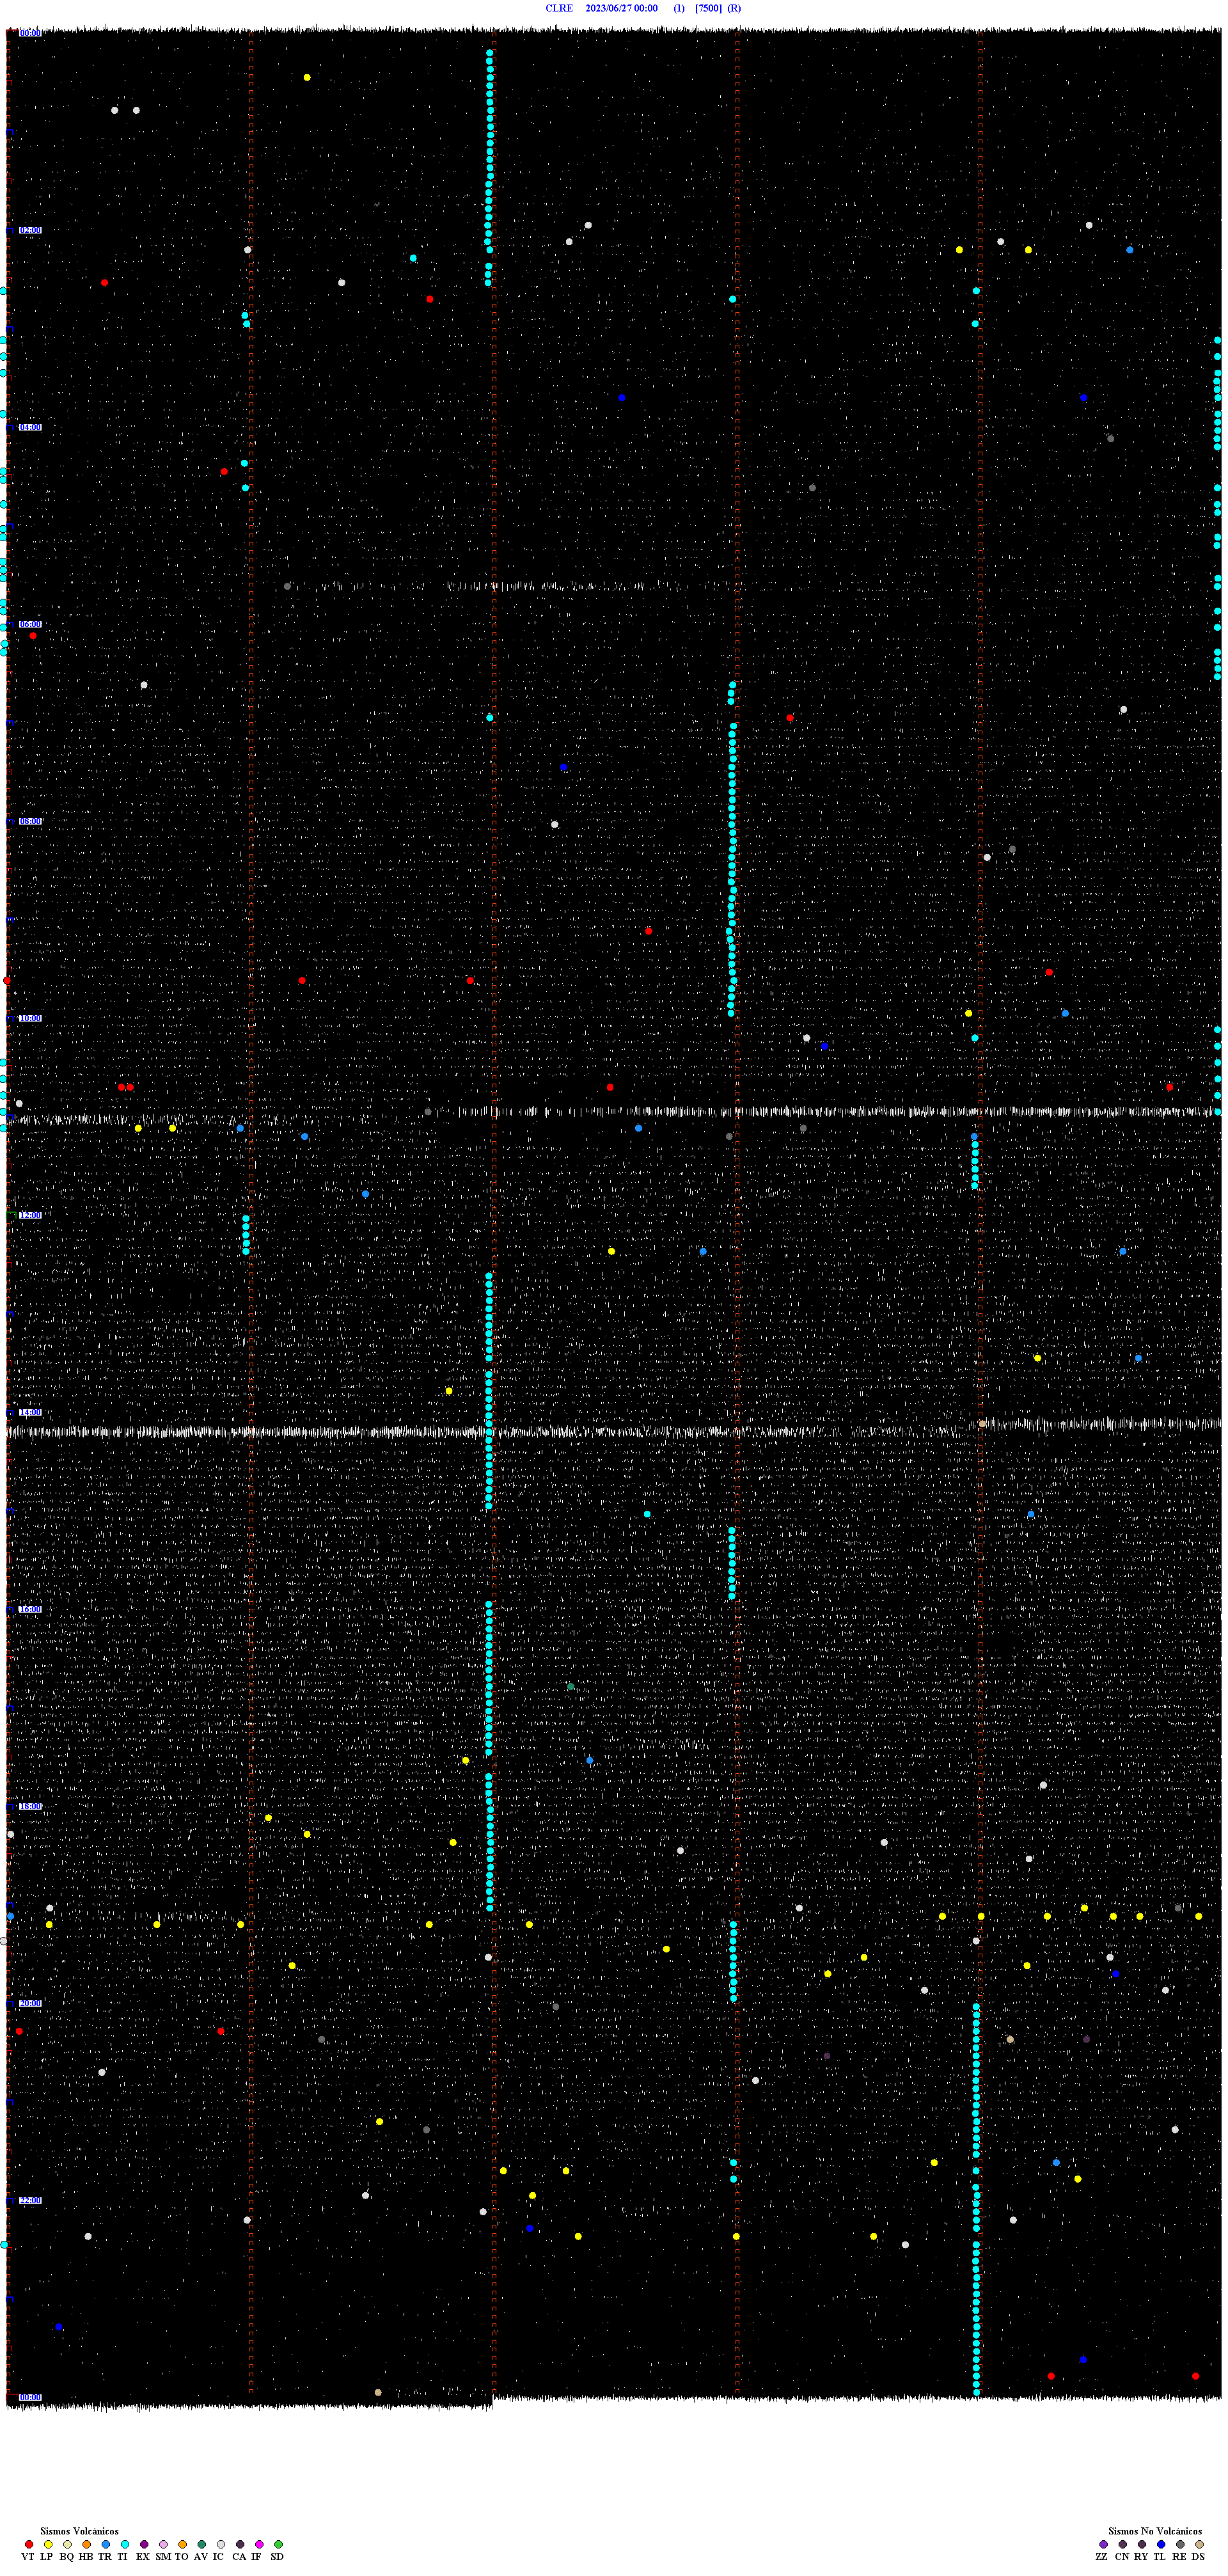Select the pale BQ legend swatch
The image size is (1228, 2576).
(x=67, y=2544)
